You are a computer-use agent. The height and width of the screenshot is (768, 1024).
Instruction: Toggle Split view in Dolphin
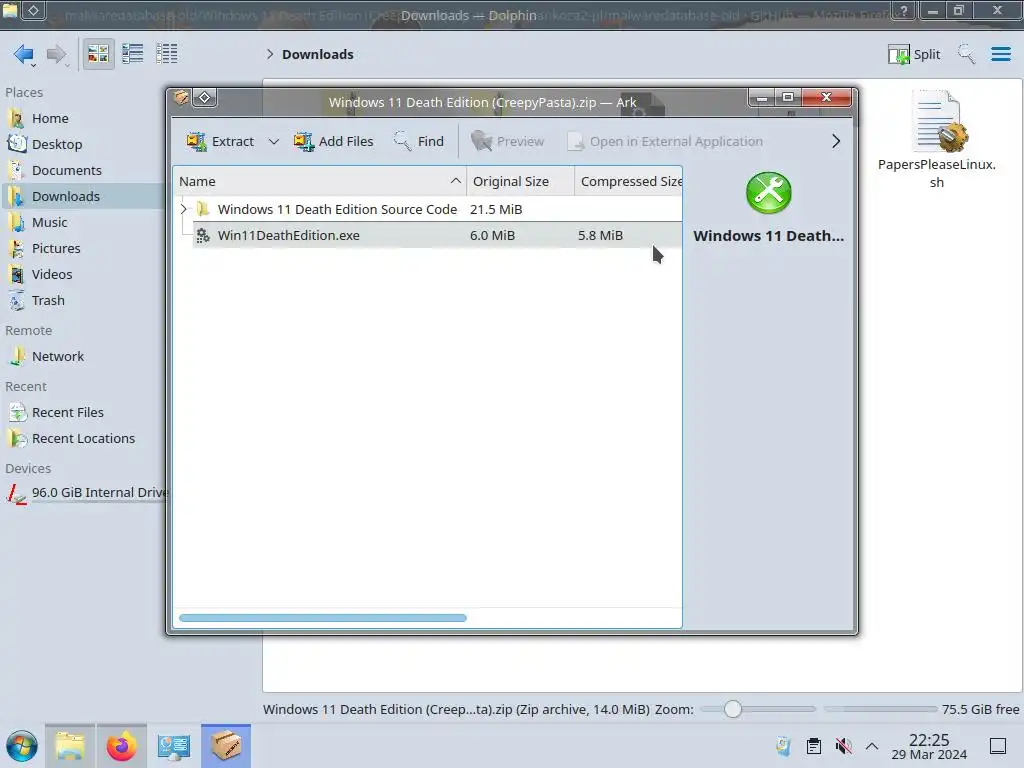point(914,54)
